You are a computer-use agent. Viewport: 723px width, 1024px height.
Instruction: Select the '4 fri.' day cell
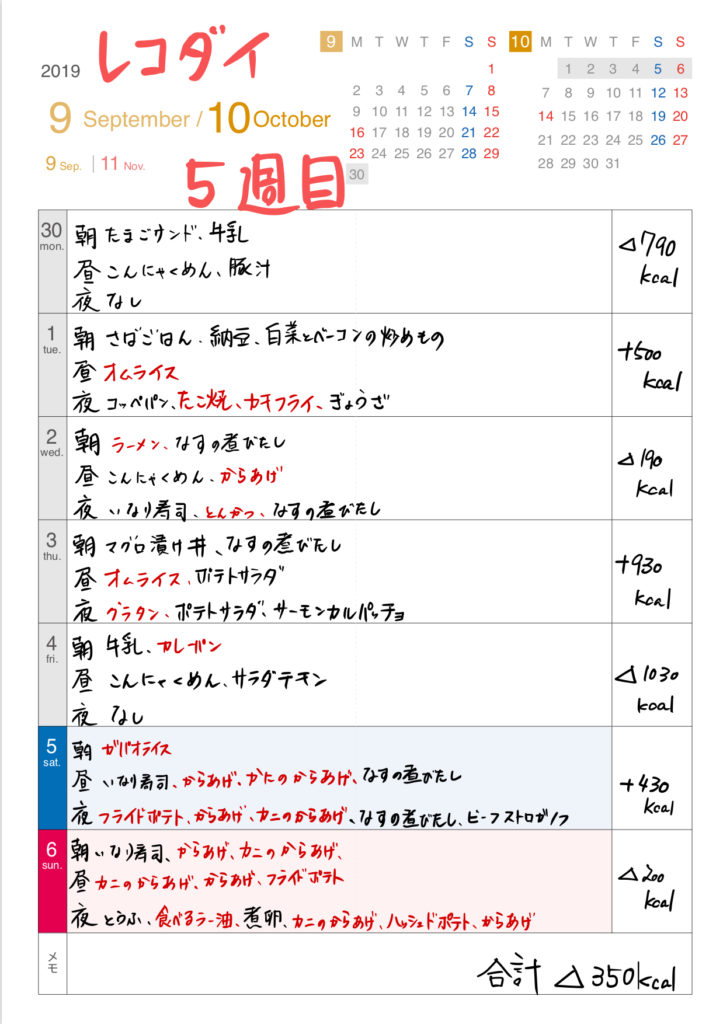click(x=52, y=674)
